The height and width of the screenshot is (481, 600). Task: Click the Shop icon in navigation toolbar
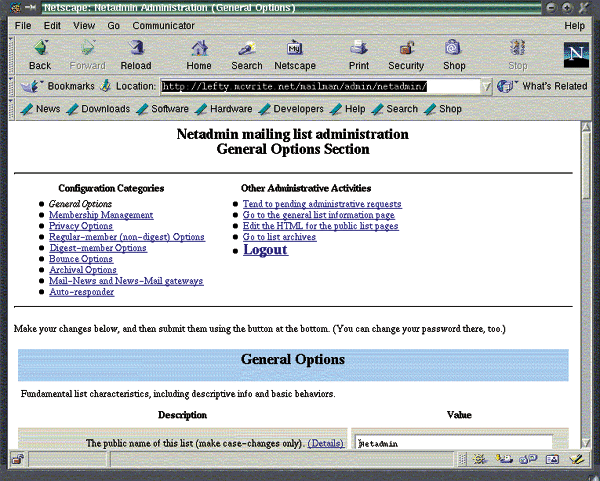(x=454, y=54)
